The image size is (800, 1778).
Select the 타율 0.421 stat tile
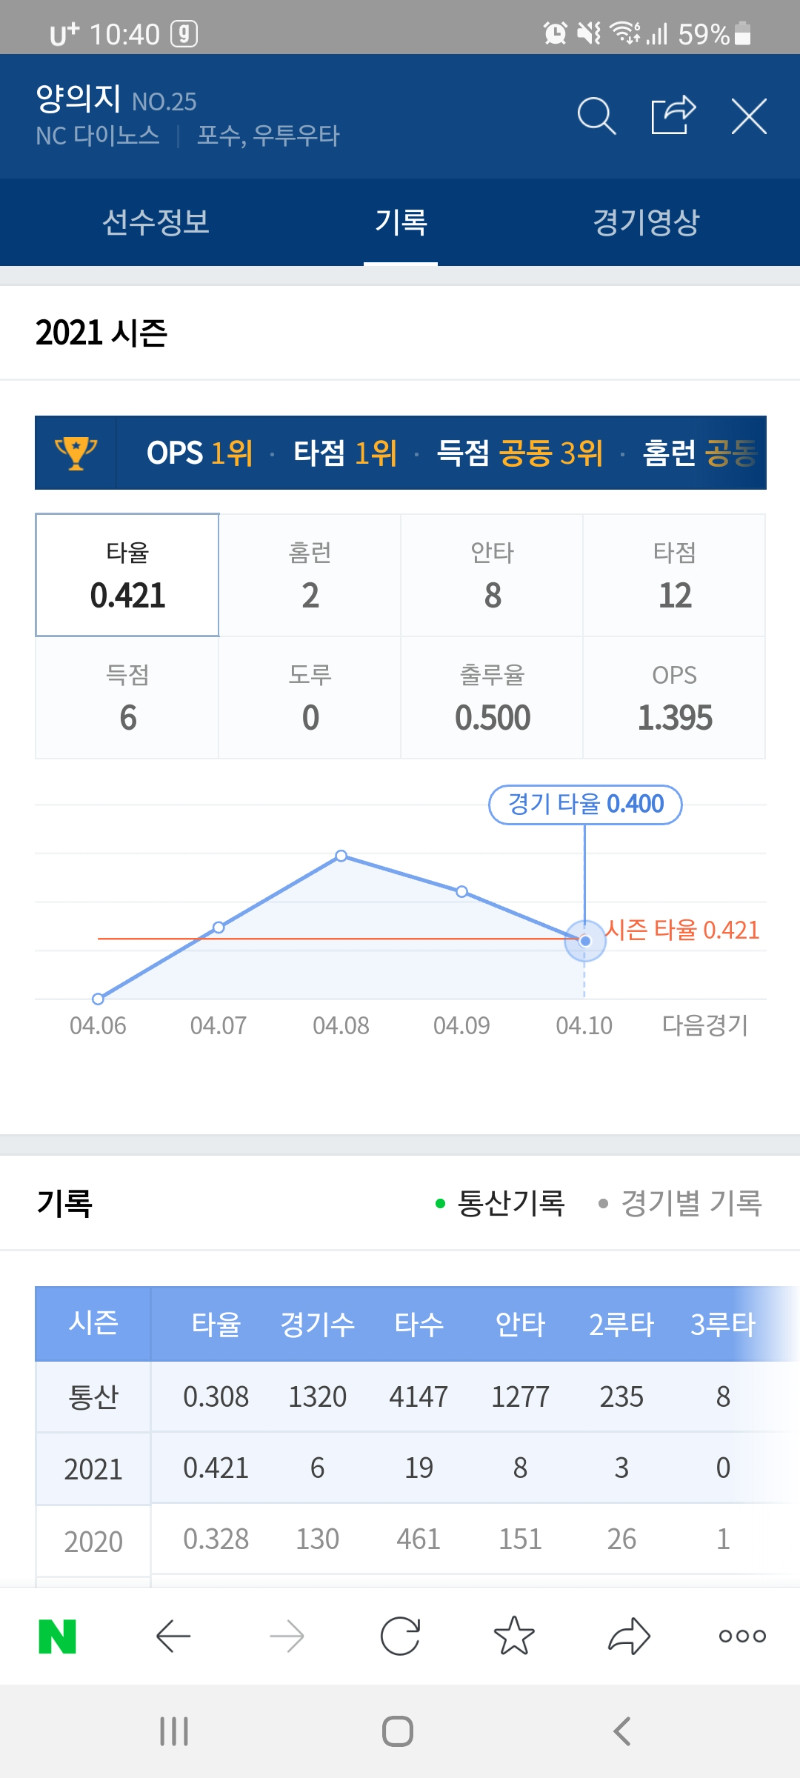[127, 575]
